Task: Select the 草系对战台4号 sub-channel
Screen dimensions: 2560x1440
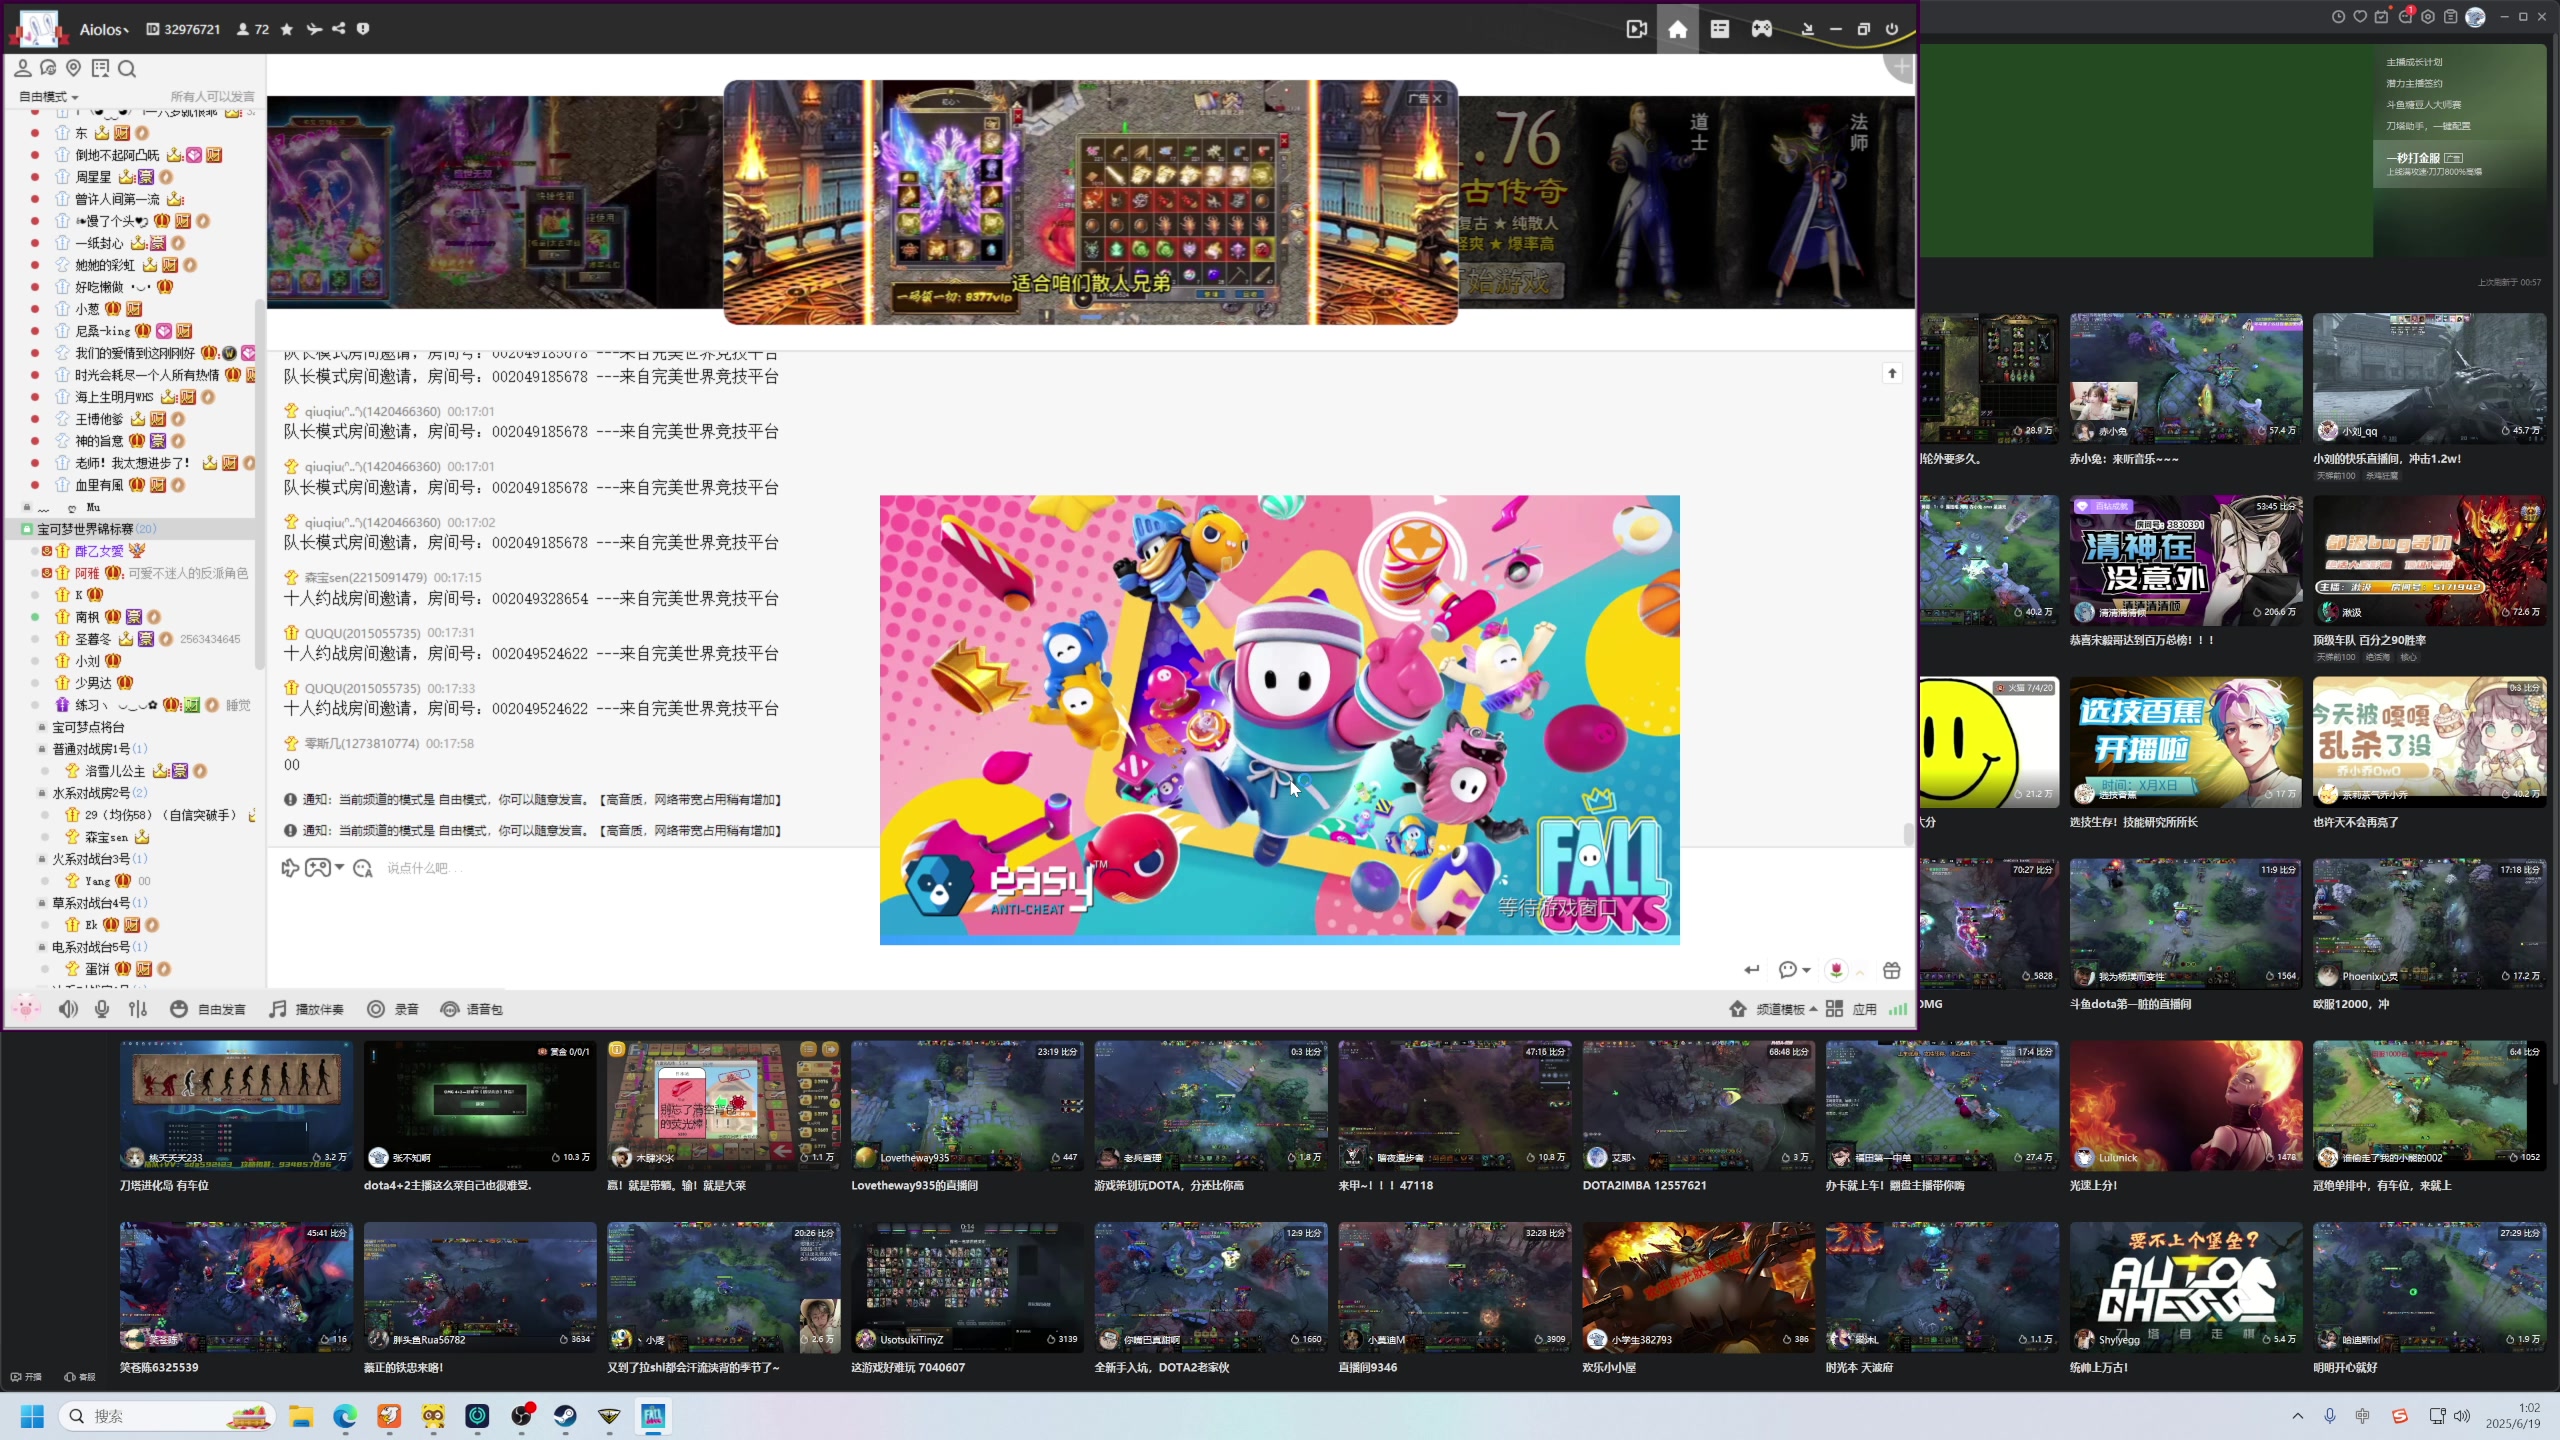Action: (91, 903)
